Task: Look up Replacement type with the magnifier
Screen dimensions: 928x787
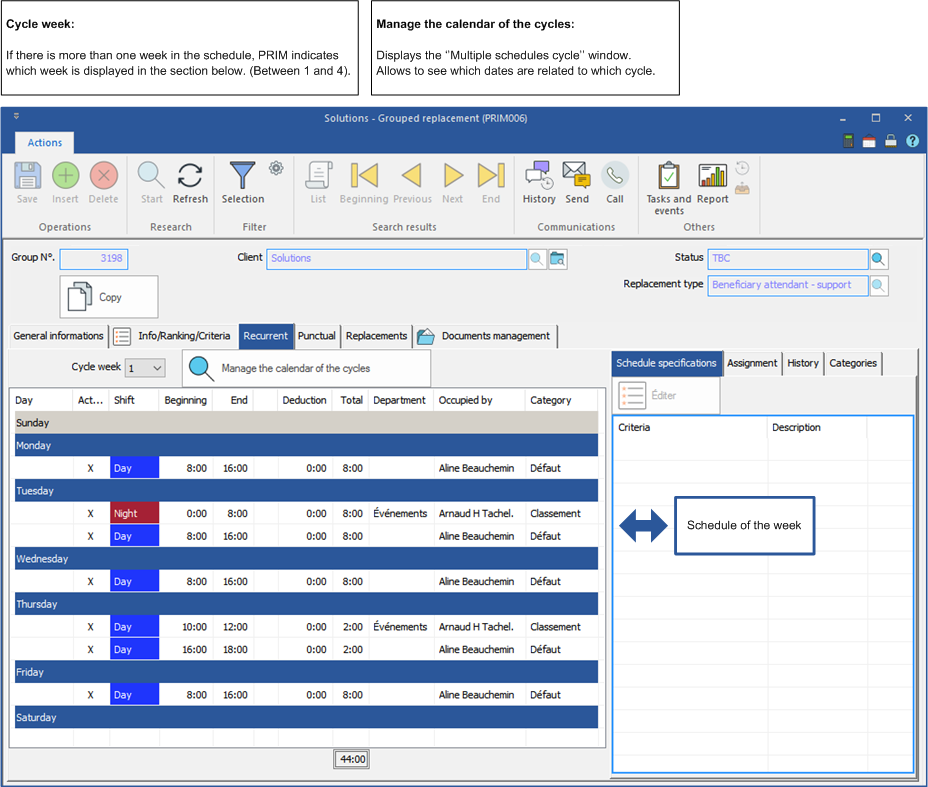Action: (x=879, y=286)
